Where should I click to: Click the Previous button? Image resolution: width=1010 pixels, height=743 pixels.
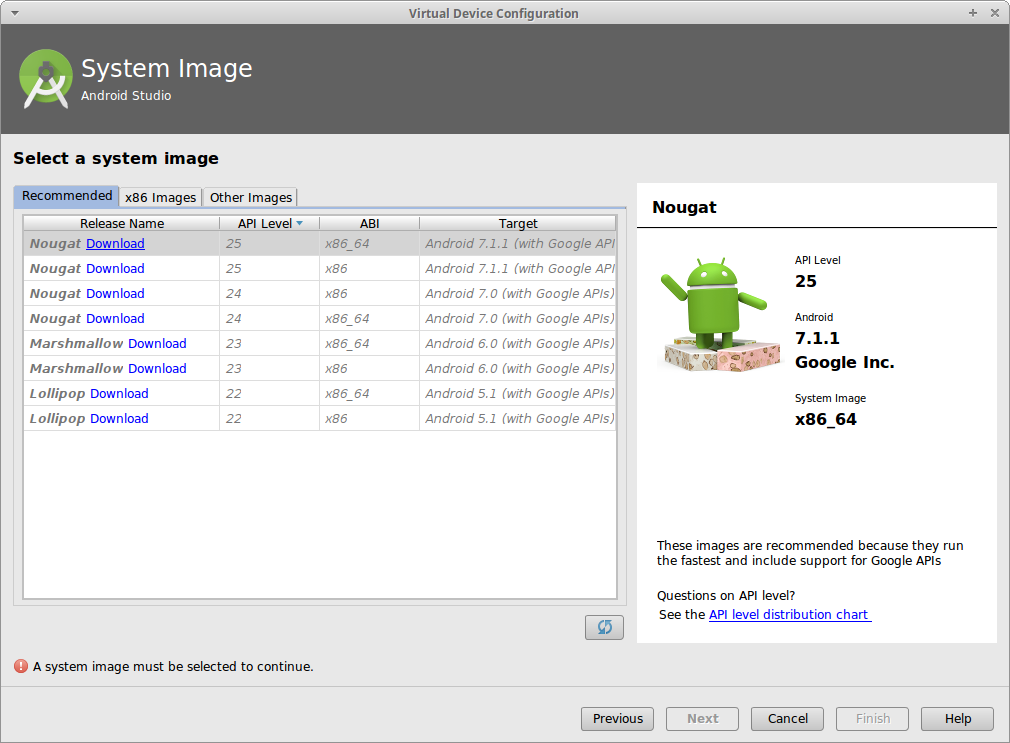click(x=617, y=718)
